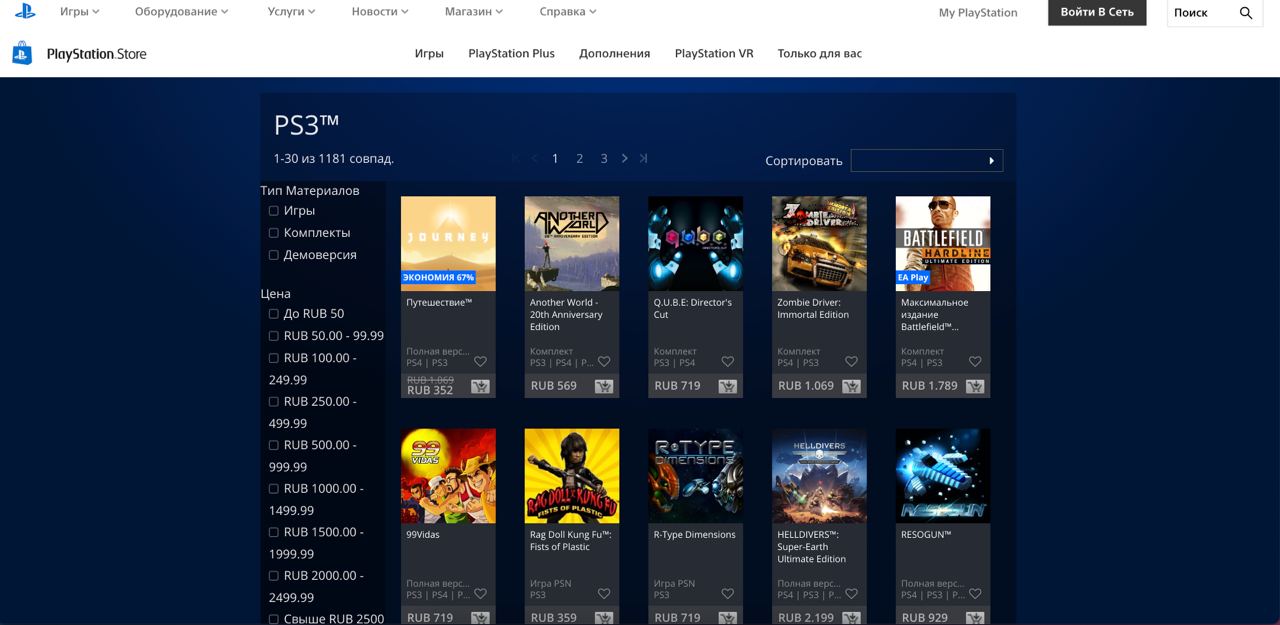1280x625 pixels.
Task: Check the RUB 100.00 - 249.99 price filter
Action: coord(274,358)
